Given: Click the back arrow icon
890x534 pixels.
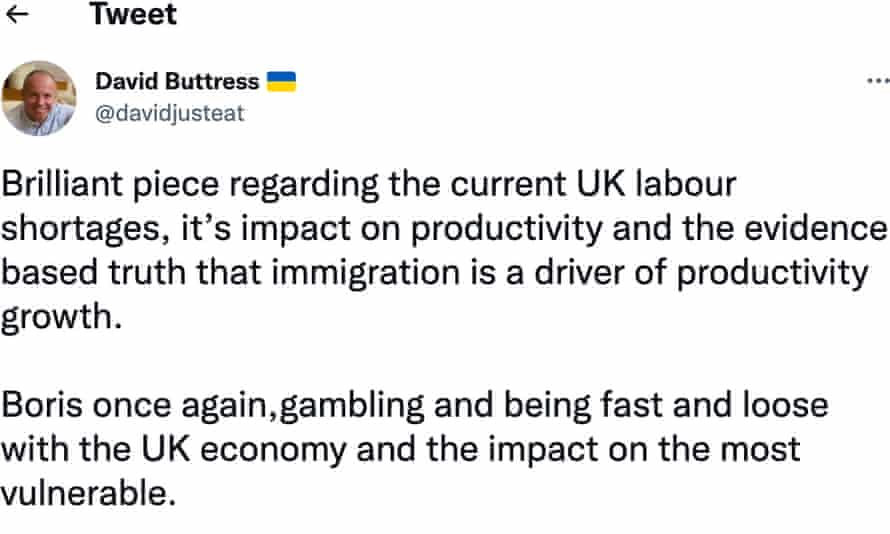Looking at the screenshot, I should [18, 16].
